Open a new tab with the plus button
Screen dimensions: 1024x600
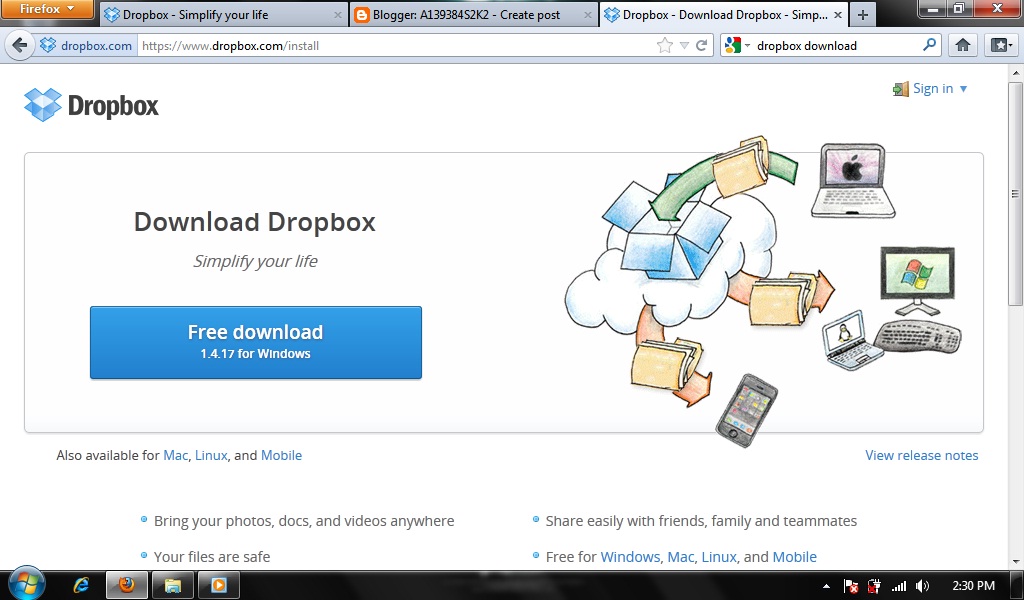tap(863, 15)
